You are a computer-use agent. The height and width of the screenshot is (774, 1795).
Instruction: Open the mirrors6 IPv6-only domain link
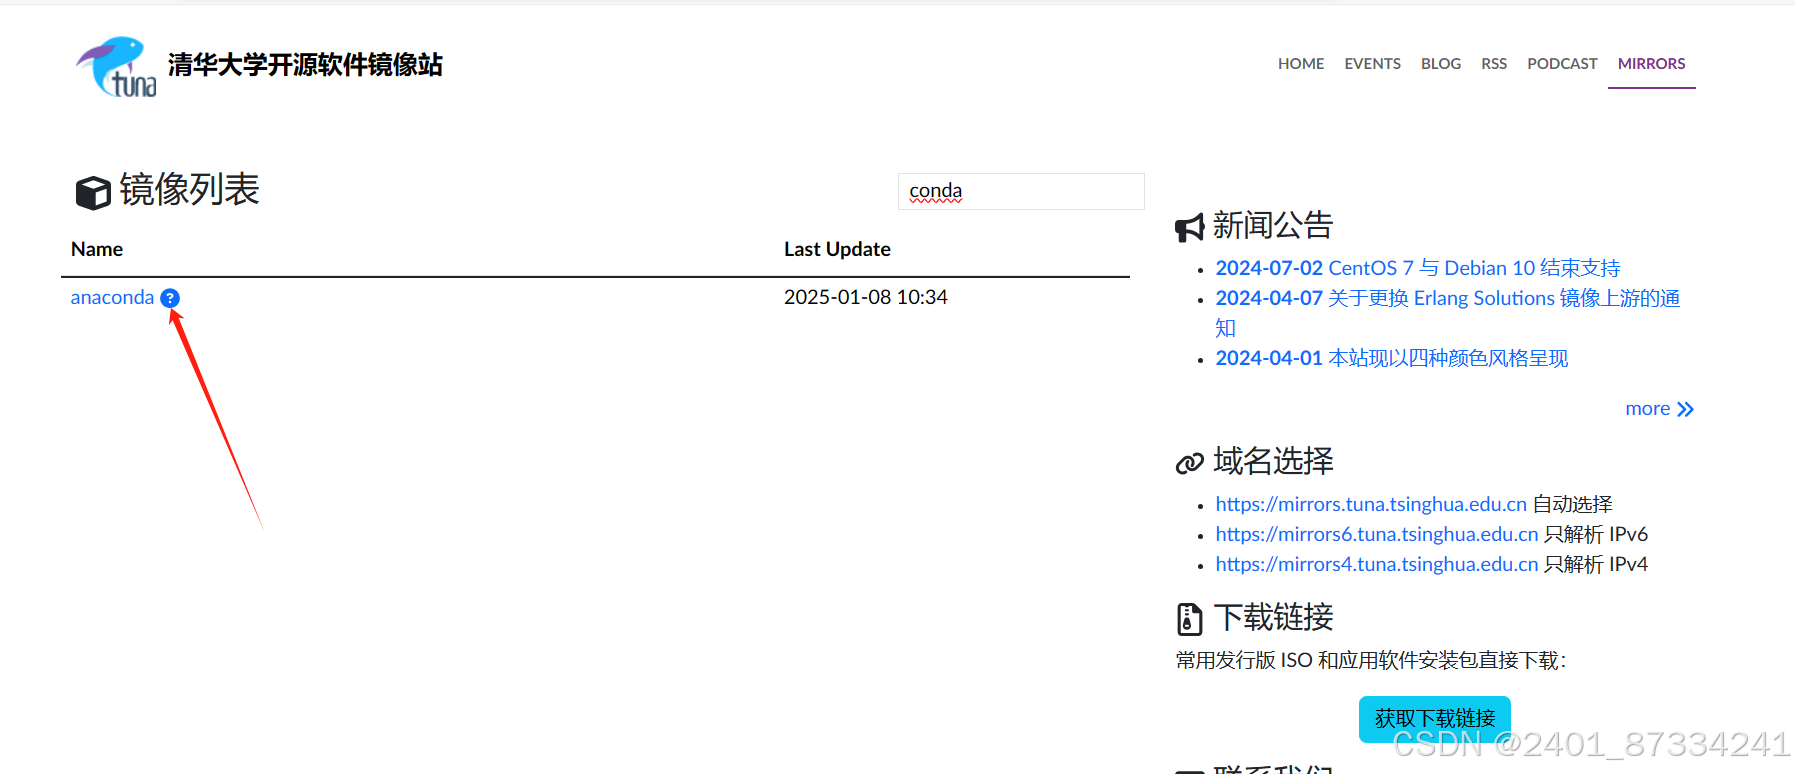[1377, 534]
